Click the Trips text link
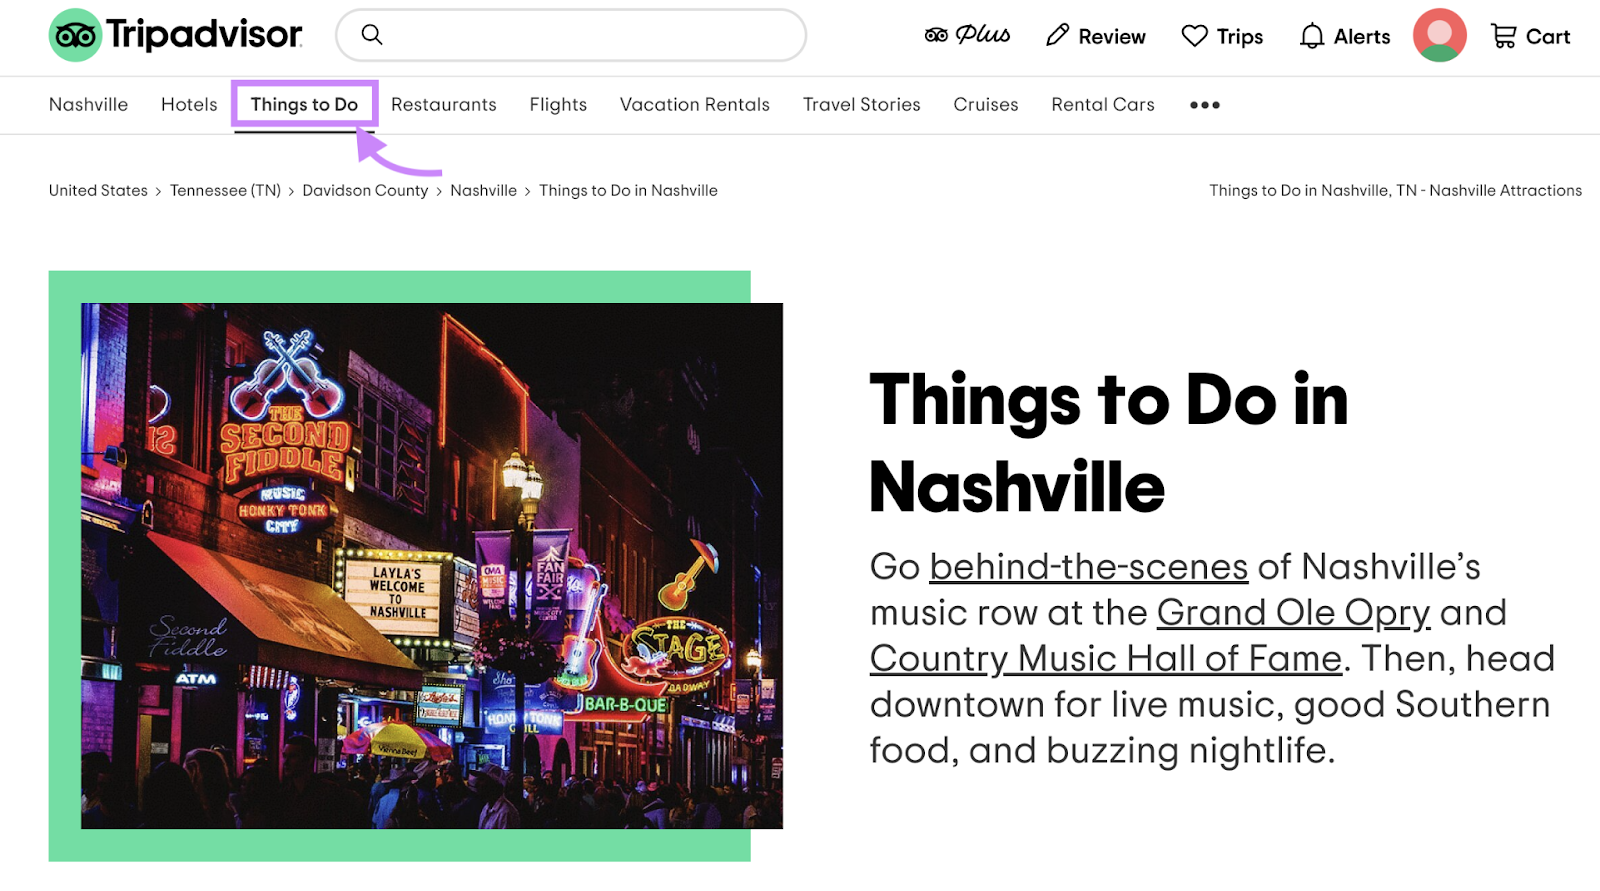Viewport: 1600px width, 891px height. pyautogui.click(x=1240, y=37)
